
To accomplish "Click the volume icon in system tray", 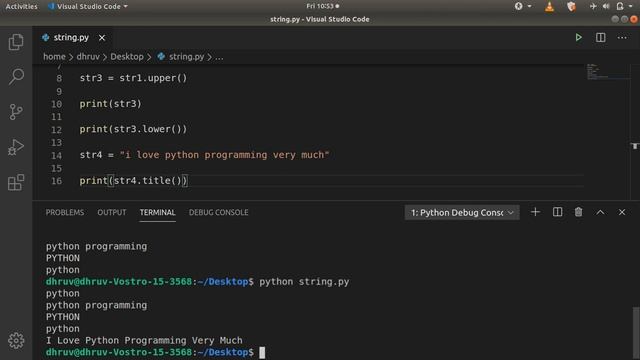I will 606,7.
